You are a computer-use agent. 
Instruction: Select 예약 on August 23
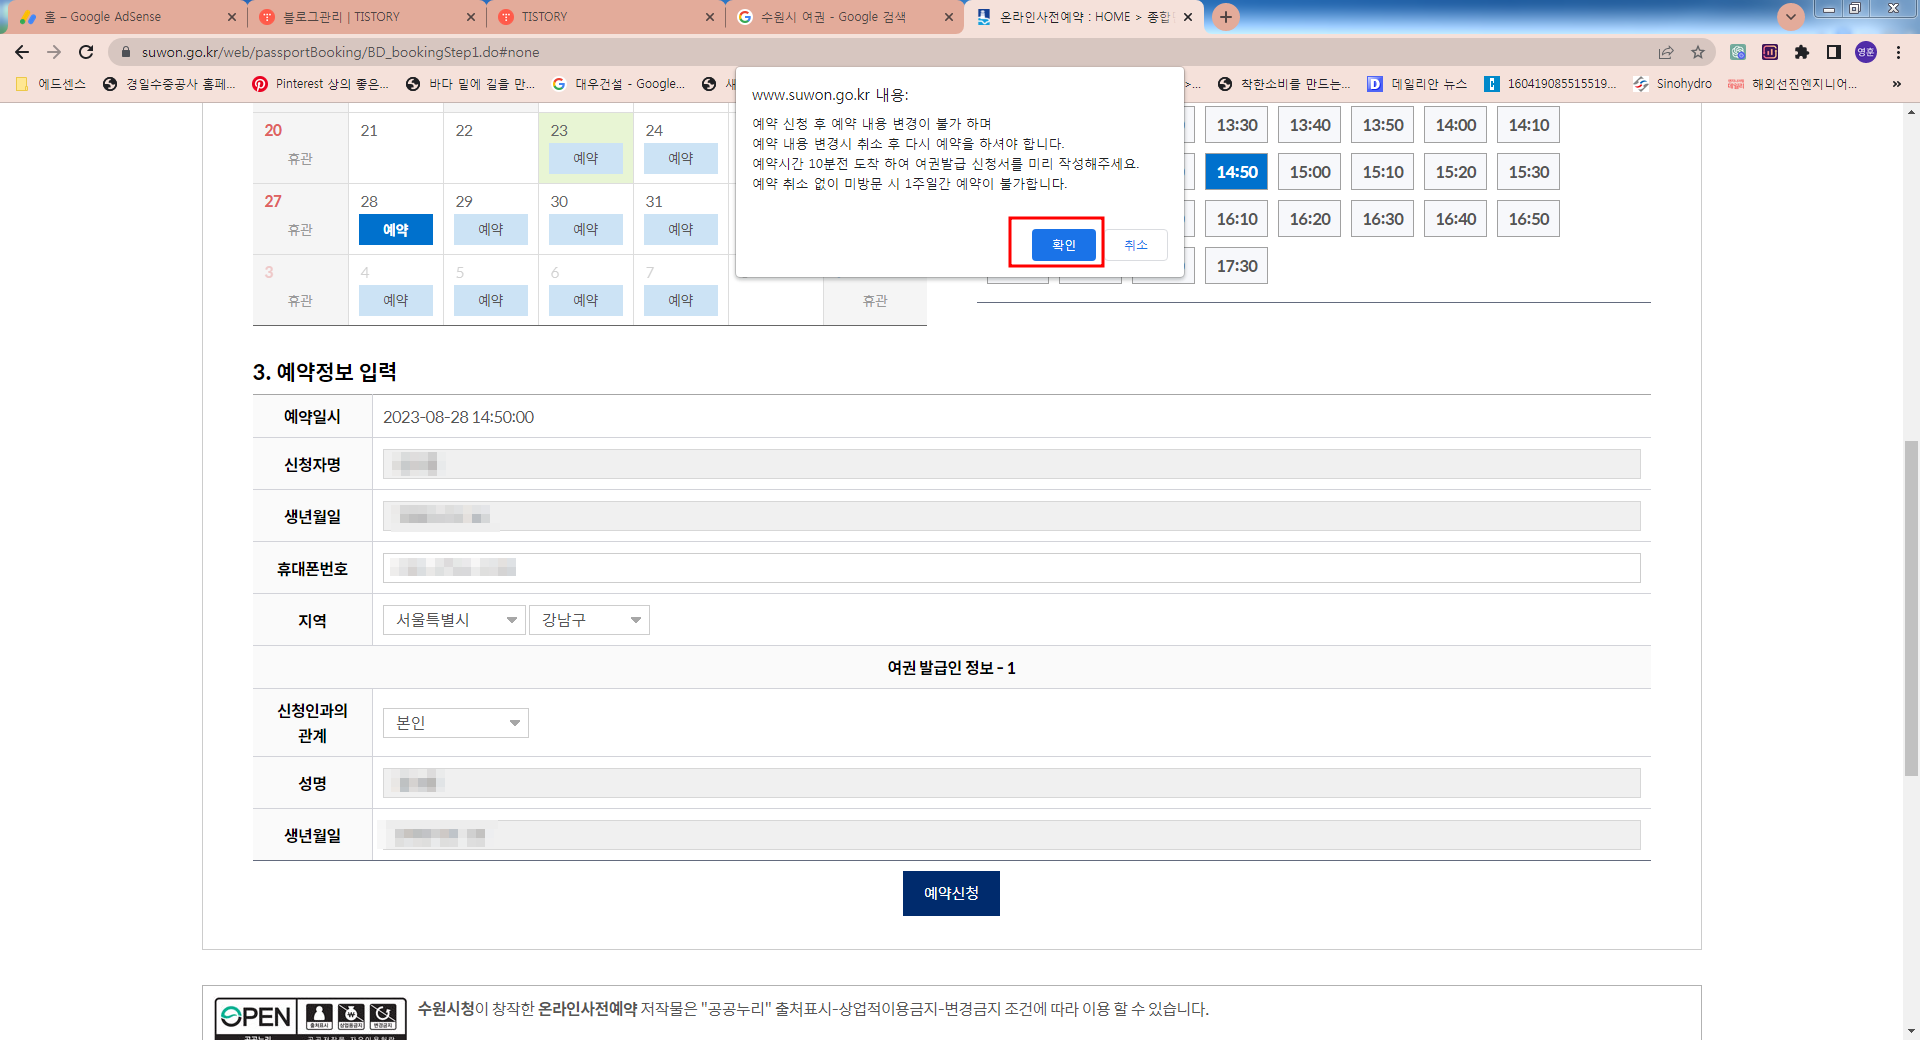click(586, 158)
